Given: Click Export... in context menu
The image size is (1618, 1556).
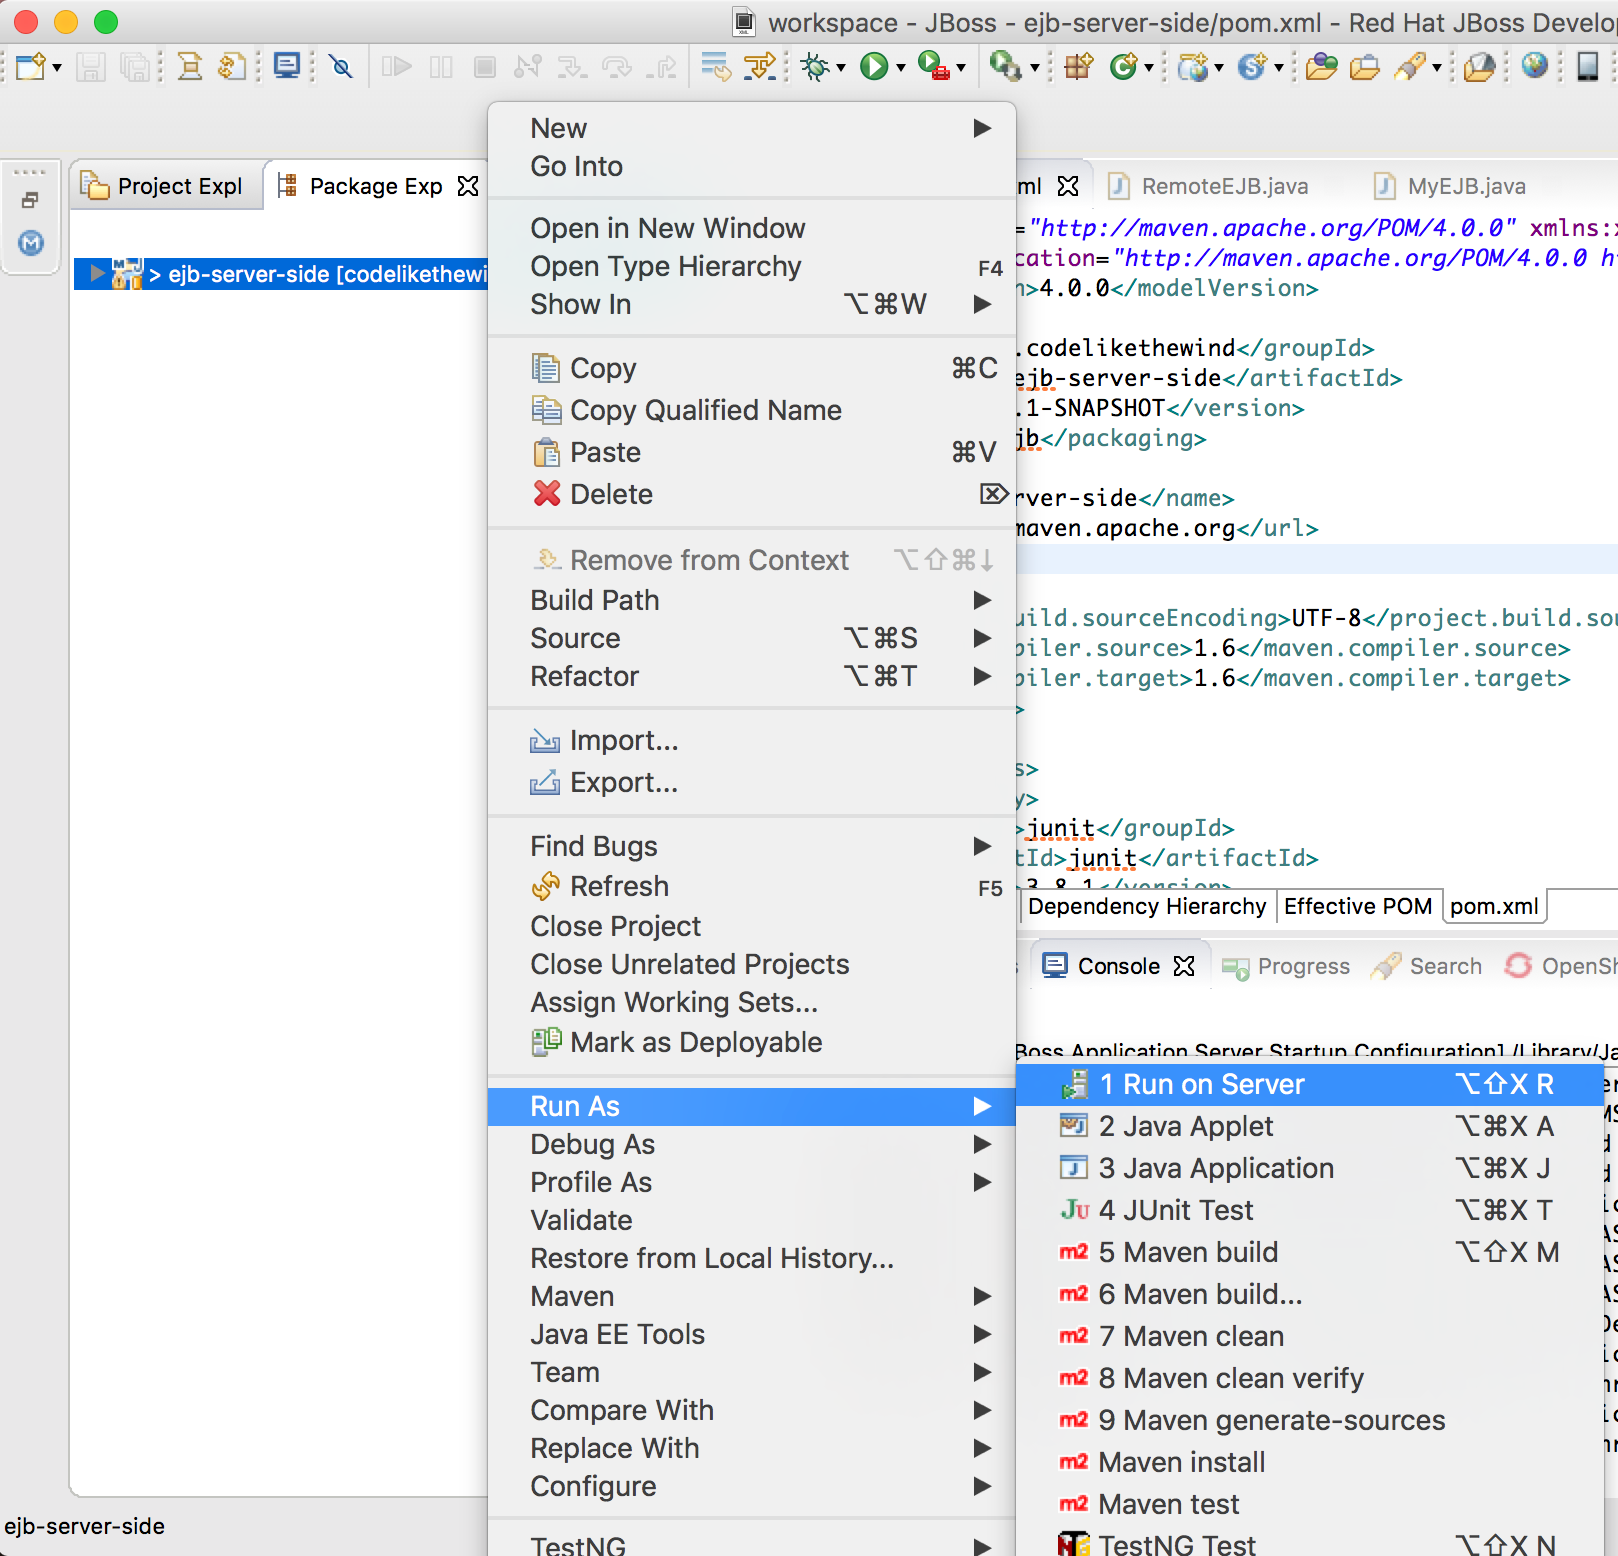Looking at the screenshot, I should [x=752, y=783].
